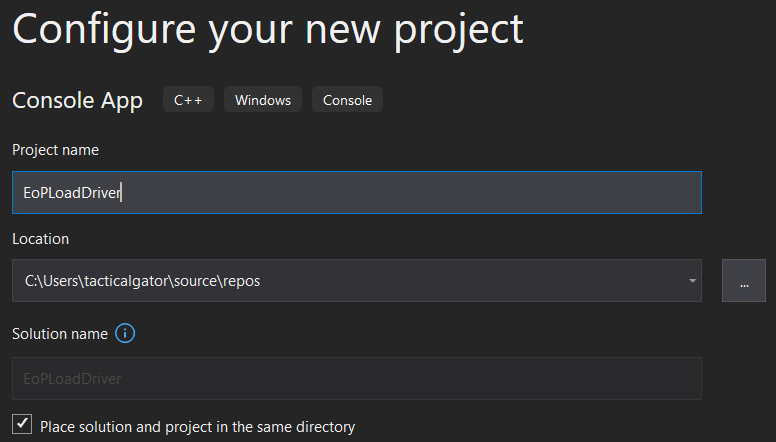
Task: Click the Solution name info icon
Action: [125, 333]
